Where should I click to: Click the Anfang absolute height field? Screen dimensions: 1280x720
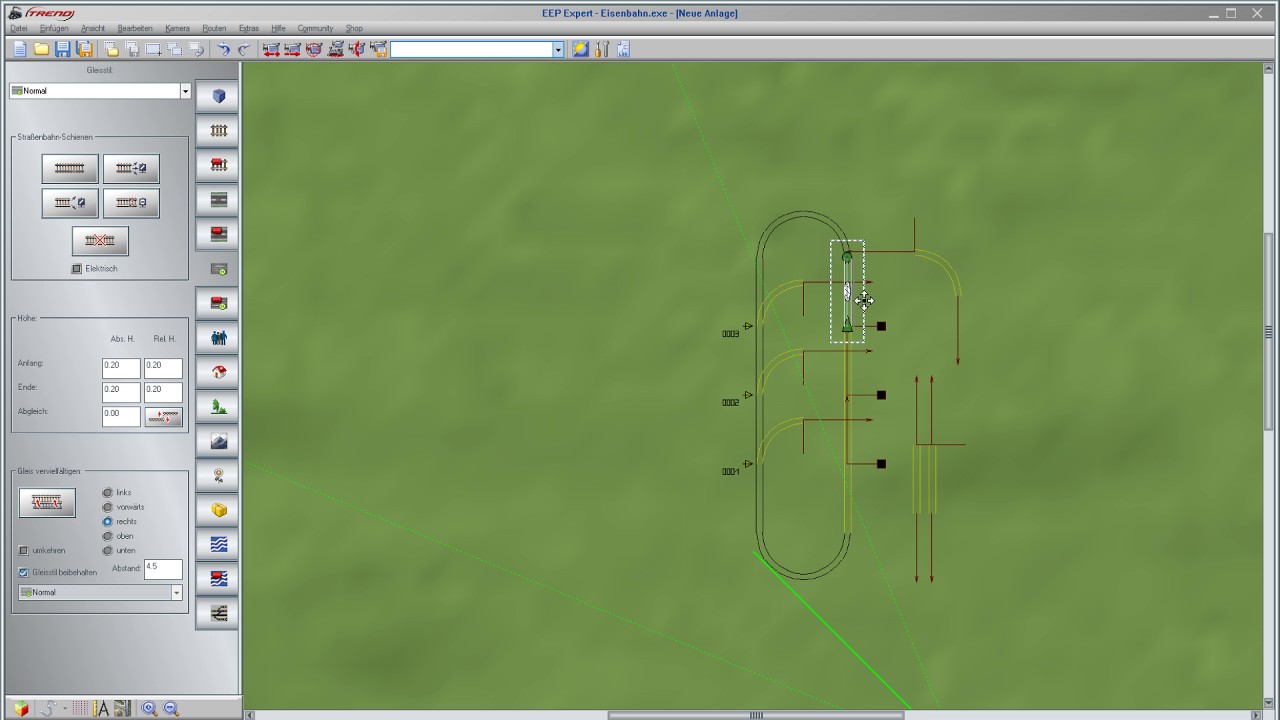click(121, 367)
